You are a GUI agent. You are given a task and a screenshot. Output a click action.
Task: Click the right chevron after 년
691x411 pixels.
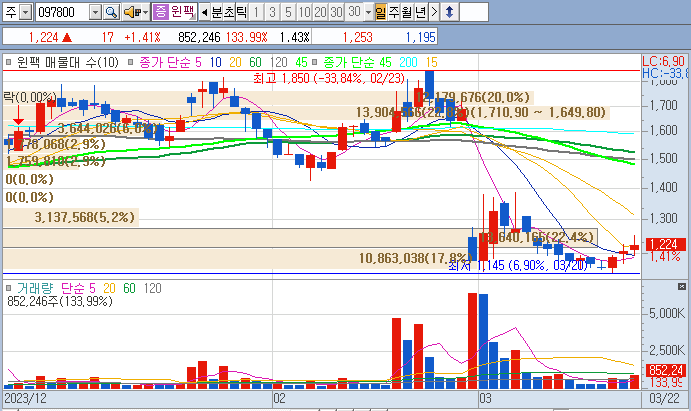pyautogui.click(x=434, y=12)
